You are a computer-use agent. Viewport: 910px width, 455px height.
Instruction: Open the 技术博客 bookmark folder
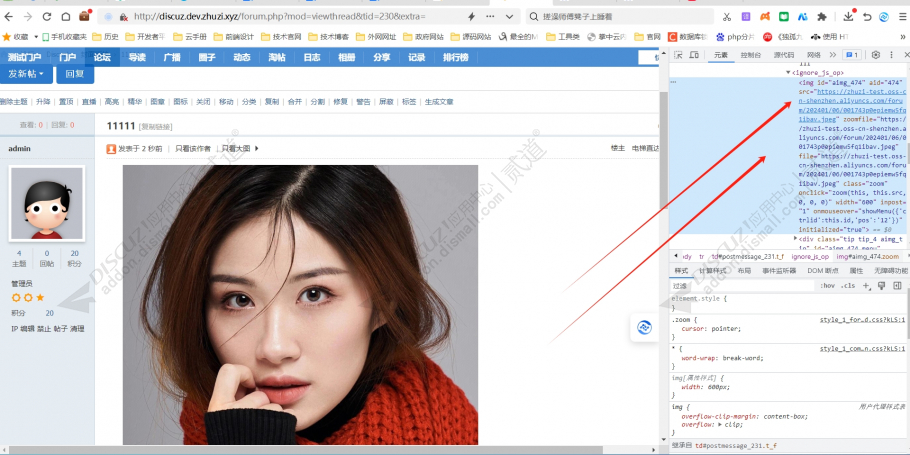coord(328,37)
